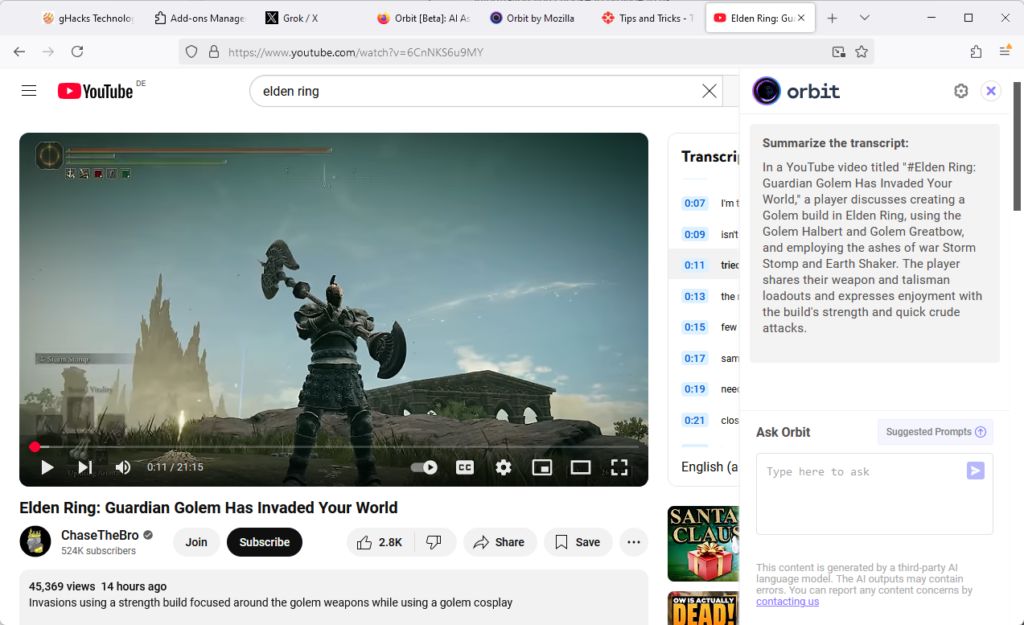Open the contacting us link
The width and height of the screenshot is (1024, 625).
coord(787,601)
